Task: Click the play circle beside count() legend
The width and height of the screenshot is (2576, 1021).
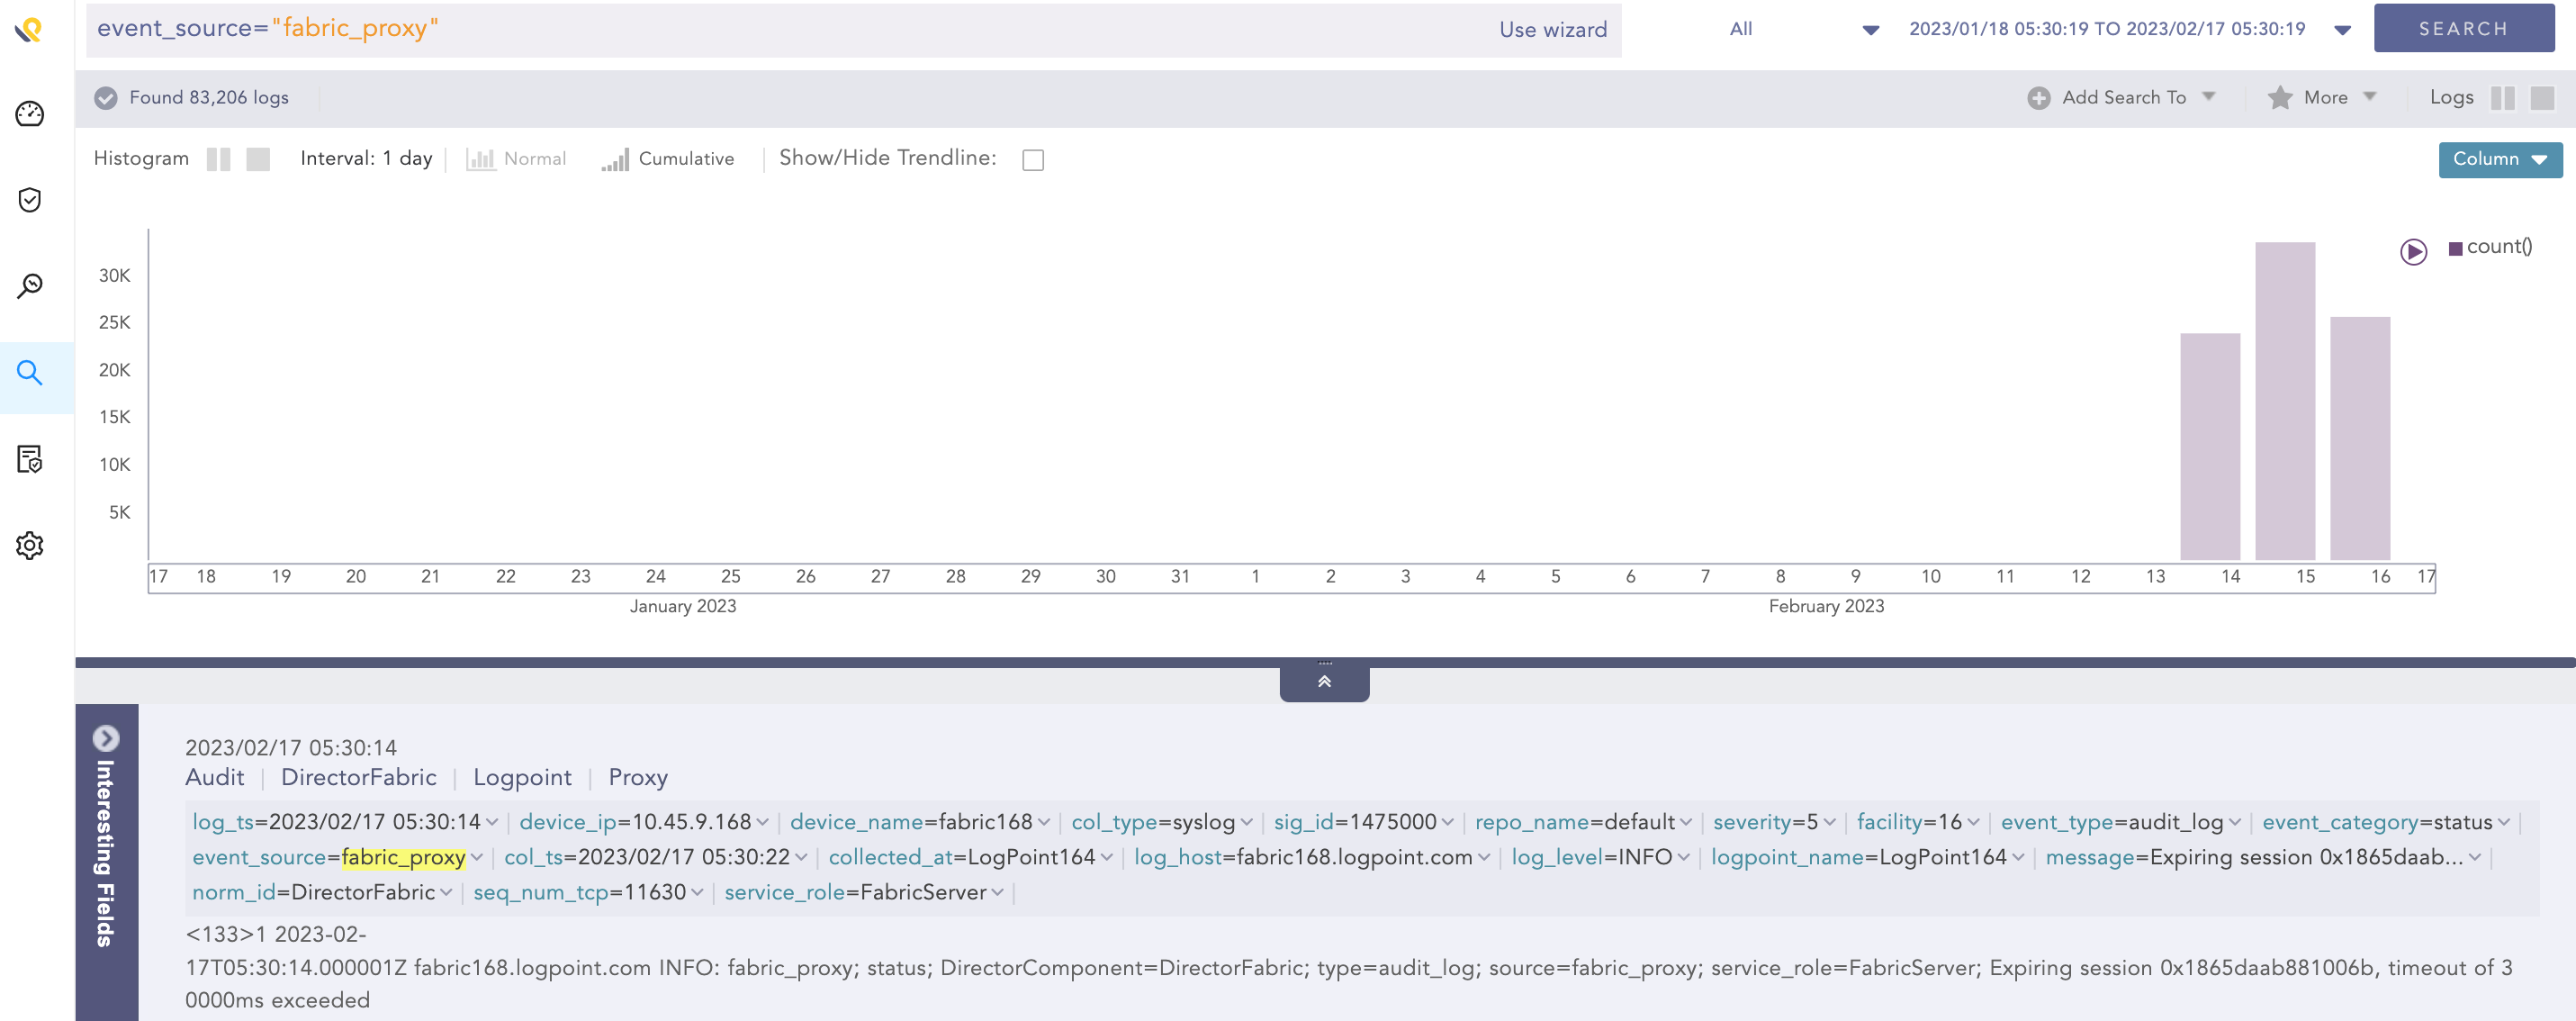Action: 2413,252
